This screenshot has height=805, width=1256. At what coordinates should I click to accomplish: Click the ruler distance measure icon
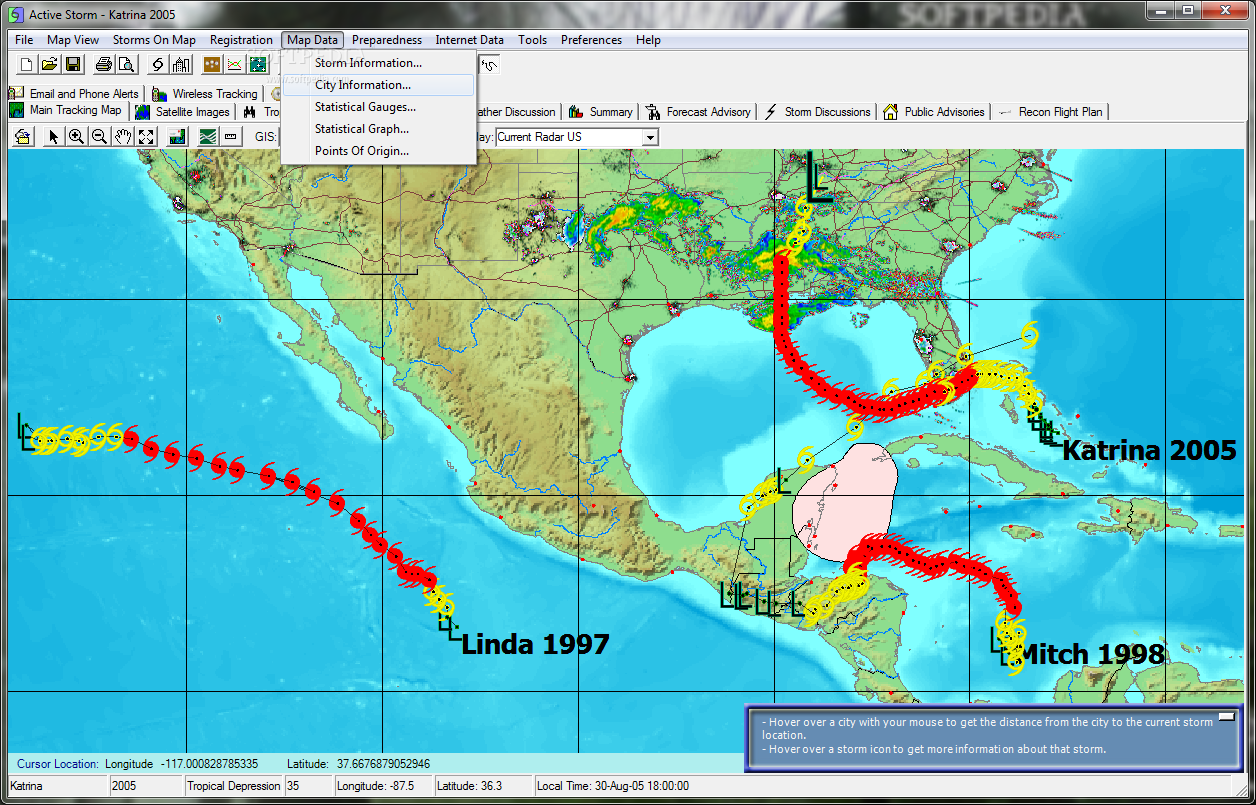[231, 137]
